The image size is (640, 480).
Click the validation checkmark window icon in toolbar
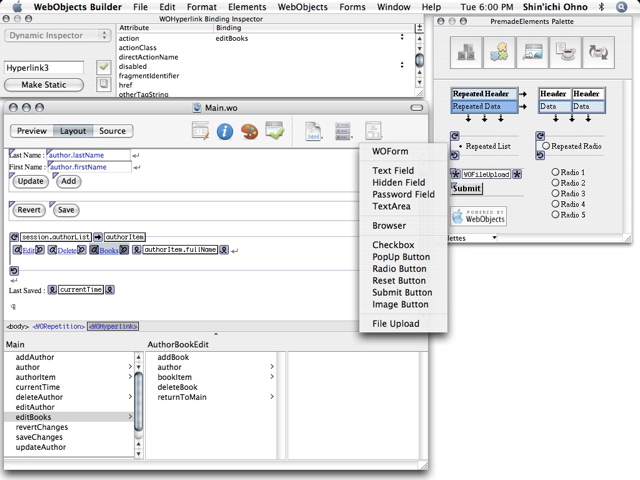tap(274, 130)
